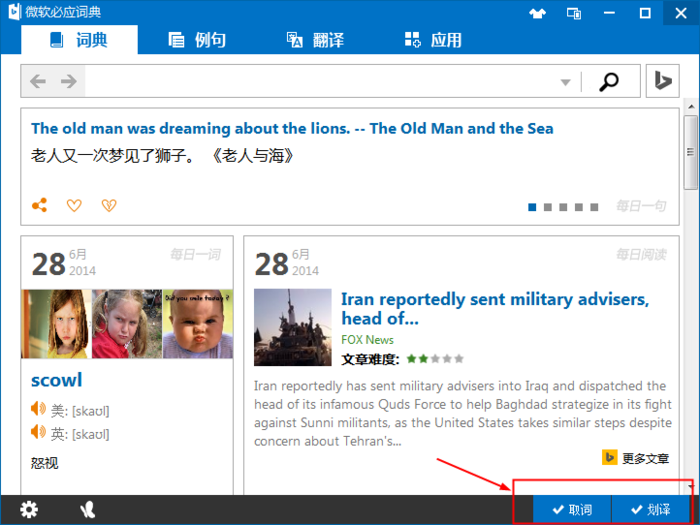The width and height of the screenshot is (700, 525).
Task: Click the forward arrow in search bar
Action: point(69,81)
